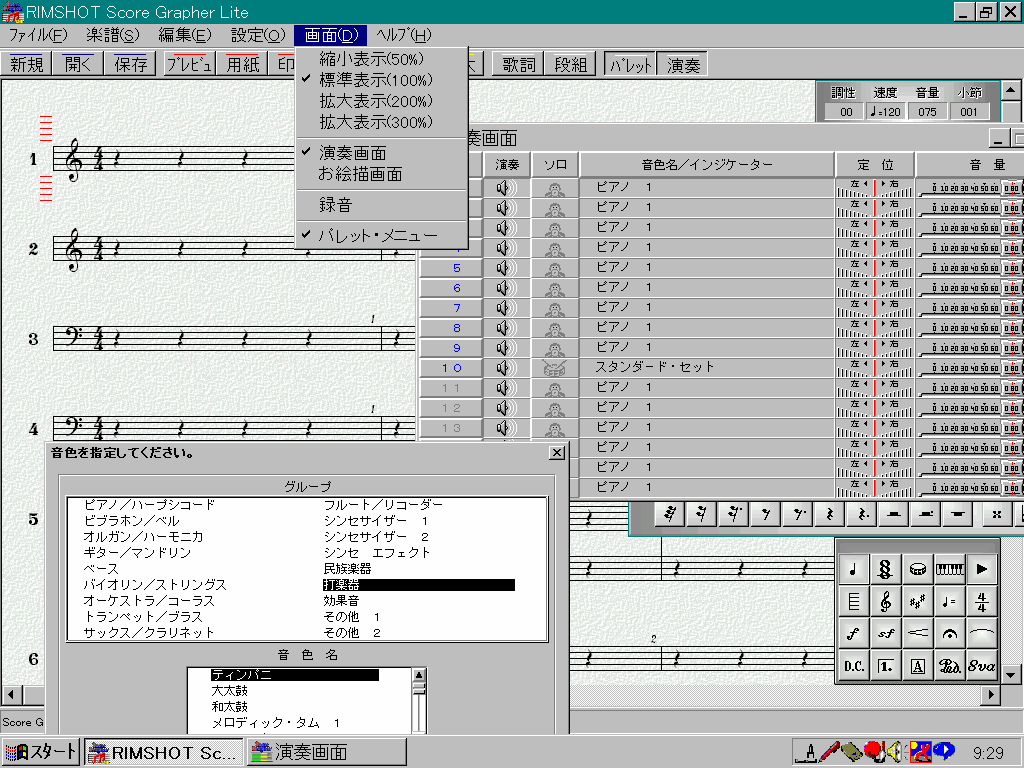Select the slur arc icon
The height and width of the screenshot is (768, 1024).
[x=982, y=633]
